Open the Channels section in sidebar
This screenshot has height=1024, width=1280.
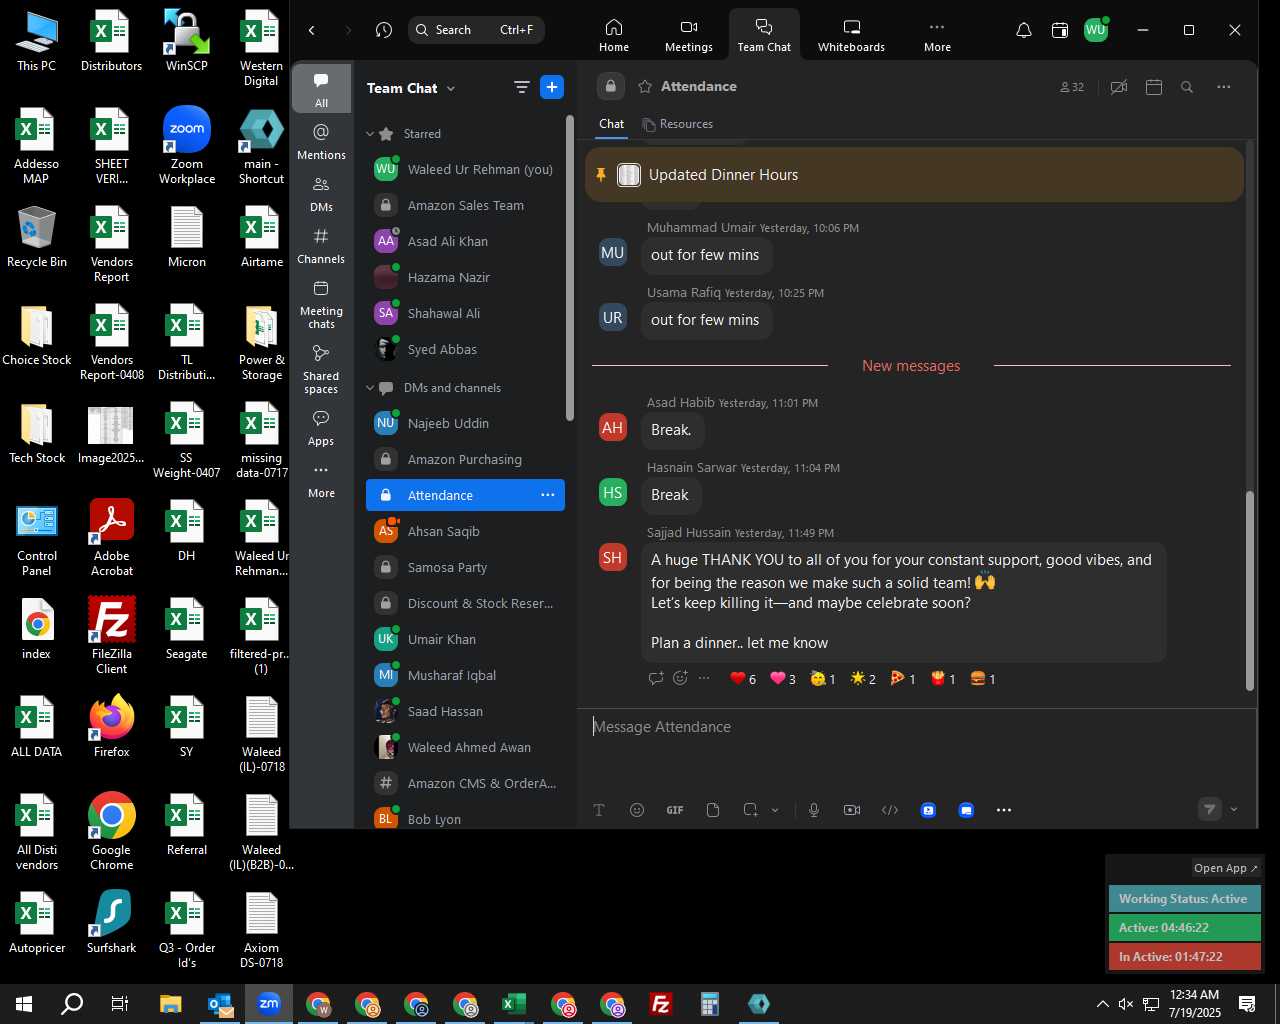321,246
